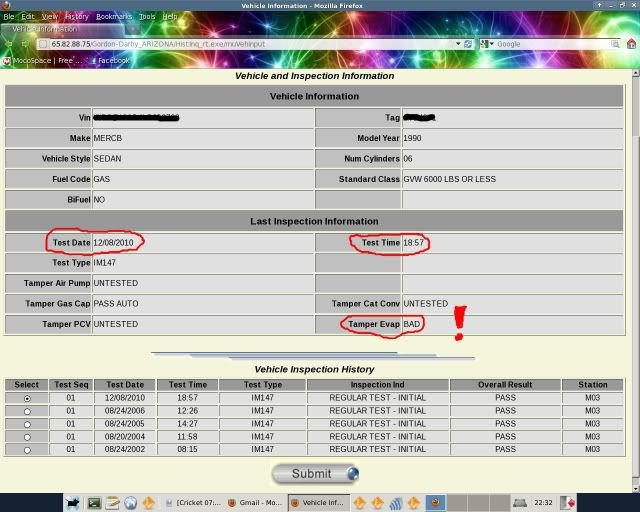Screen dimensions: 640x512
Task: Select the 08/24/2006 inspection radio button
Action: [27, 411]
